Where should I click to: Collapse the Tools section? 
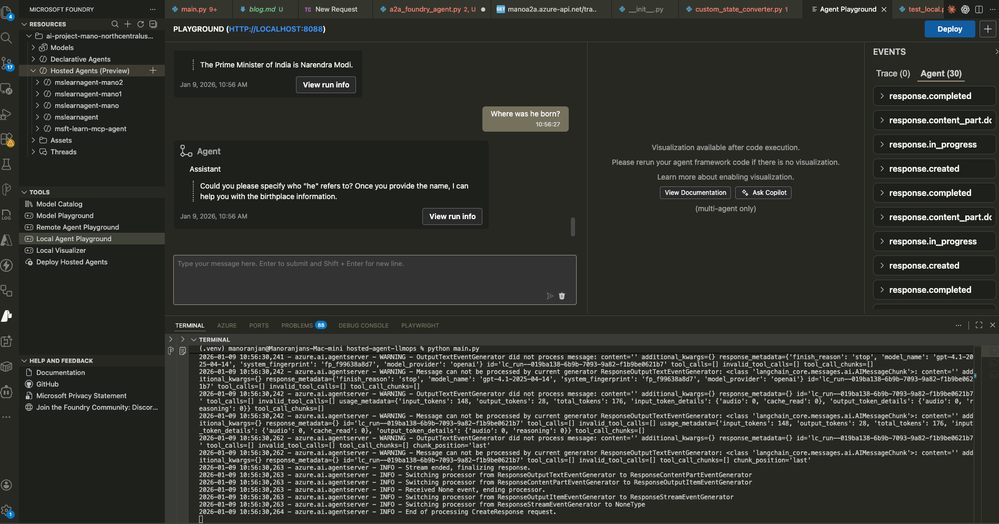(x=24, y=192)
